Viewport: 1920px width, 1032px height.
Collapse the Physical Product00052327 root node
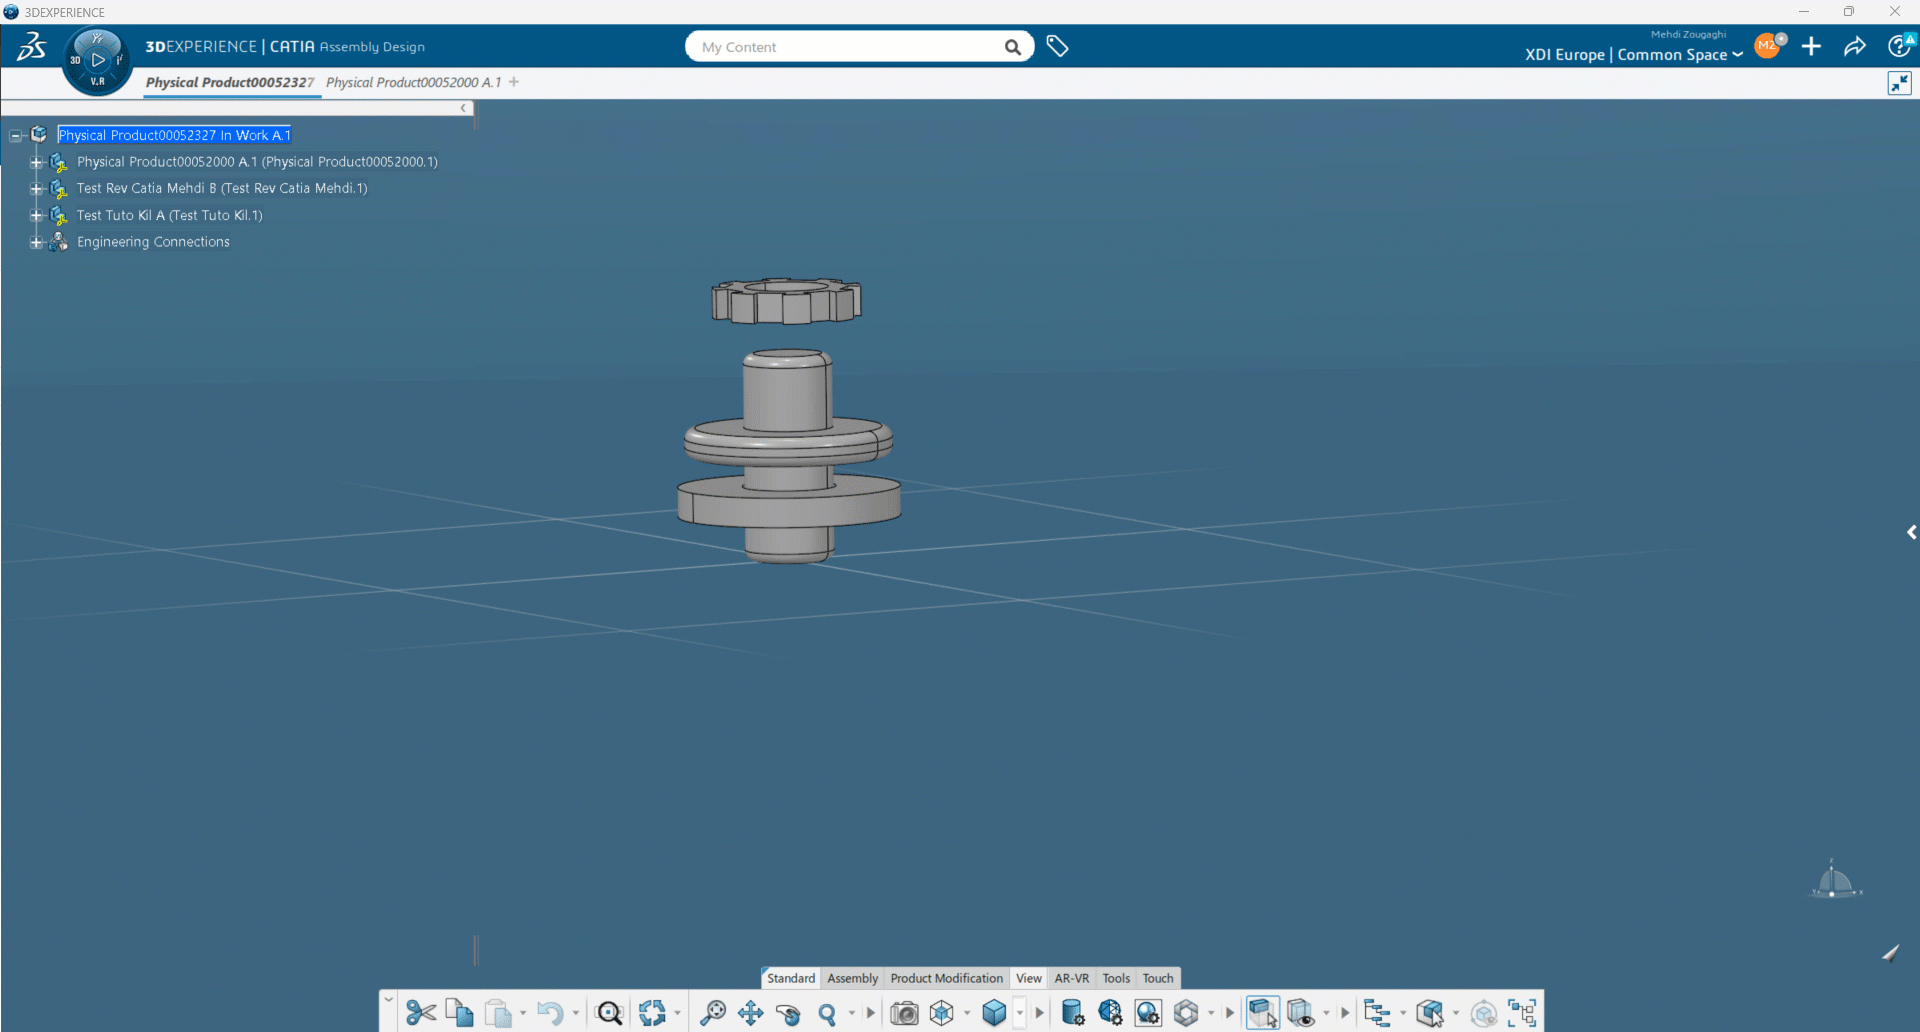15,134
